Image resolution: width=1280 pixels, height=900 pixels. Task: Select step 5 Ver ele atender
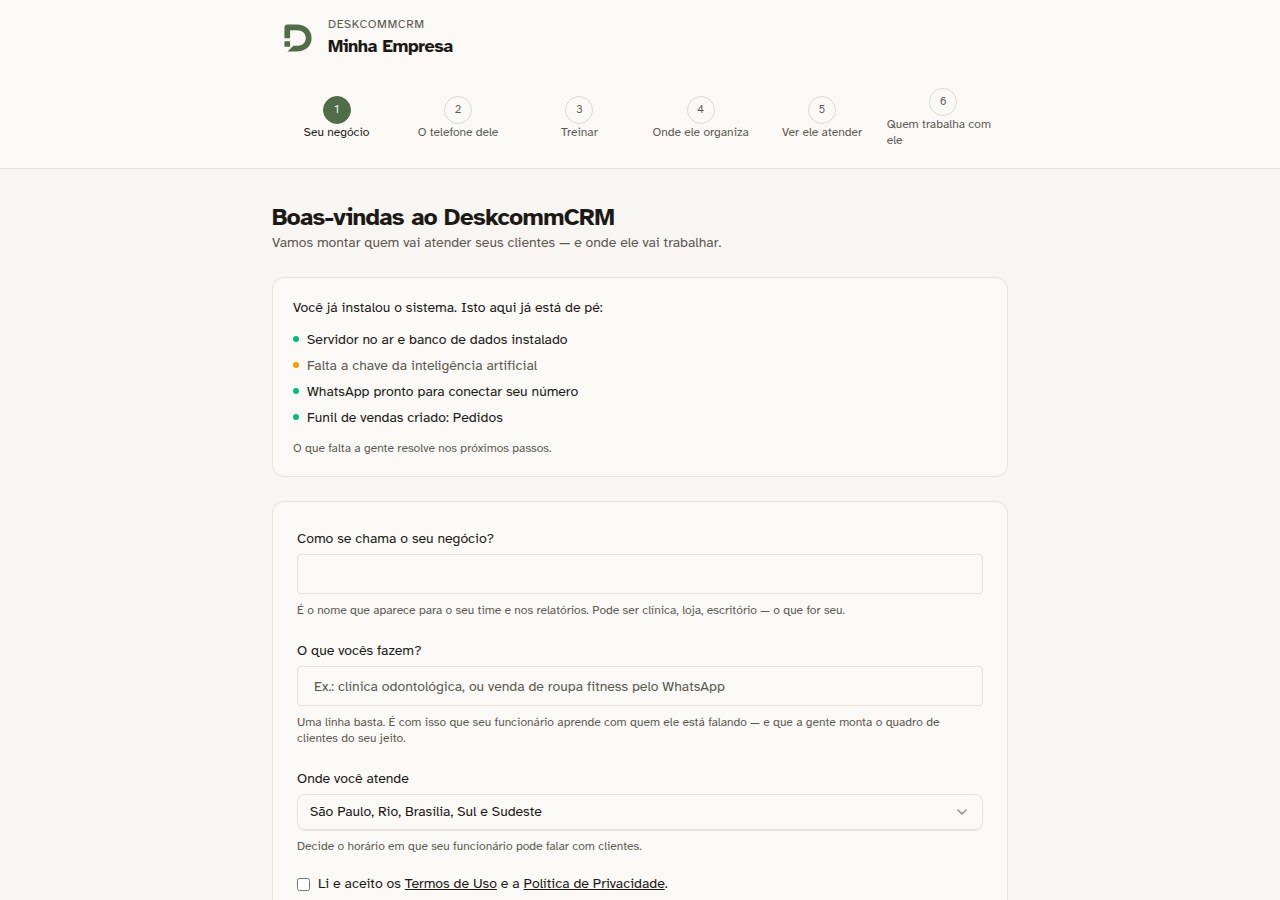click(822, 118)
